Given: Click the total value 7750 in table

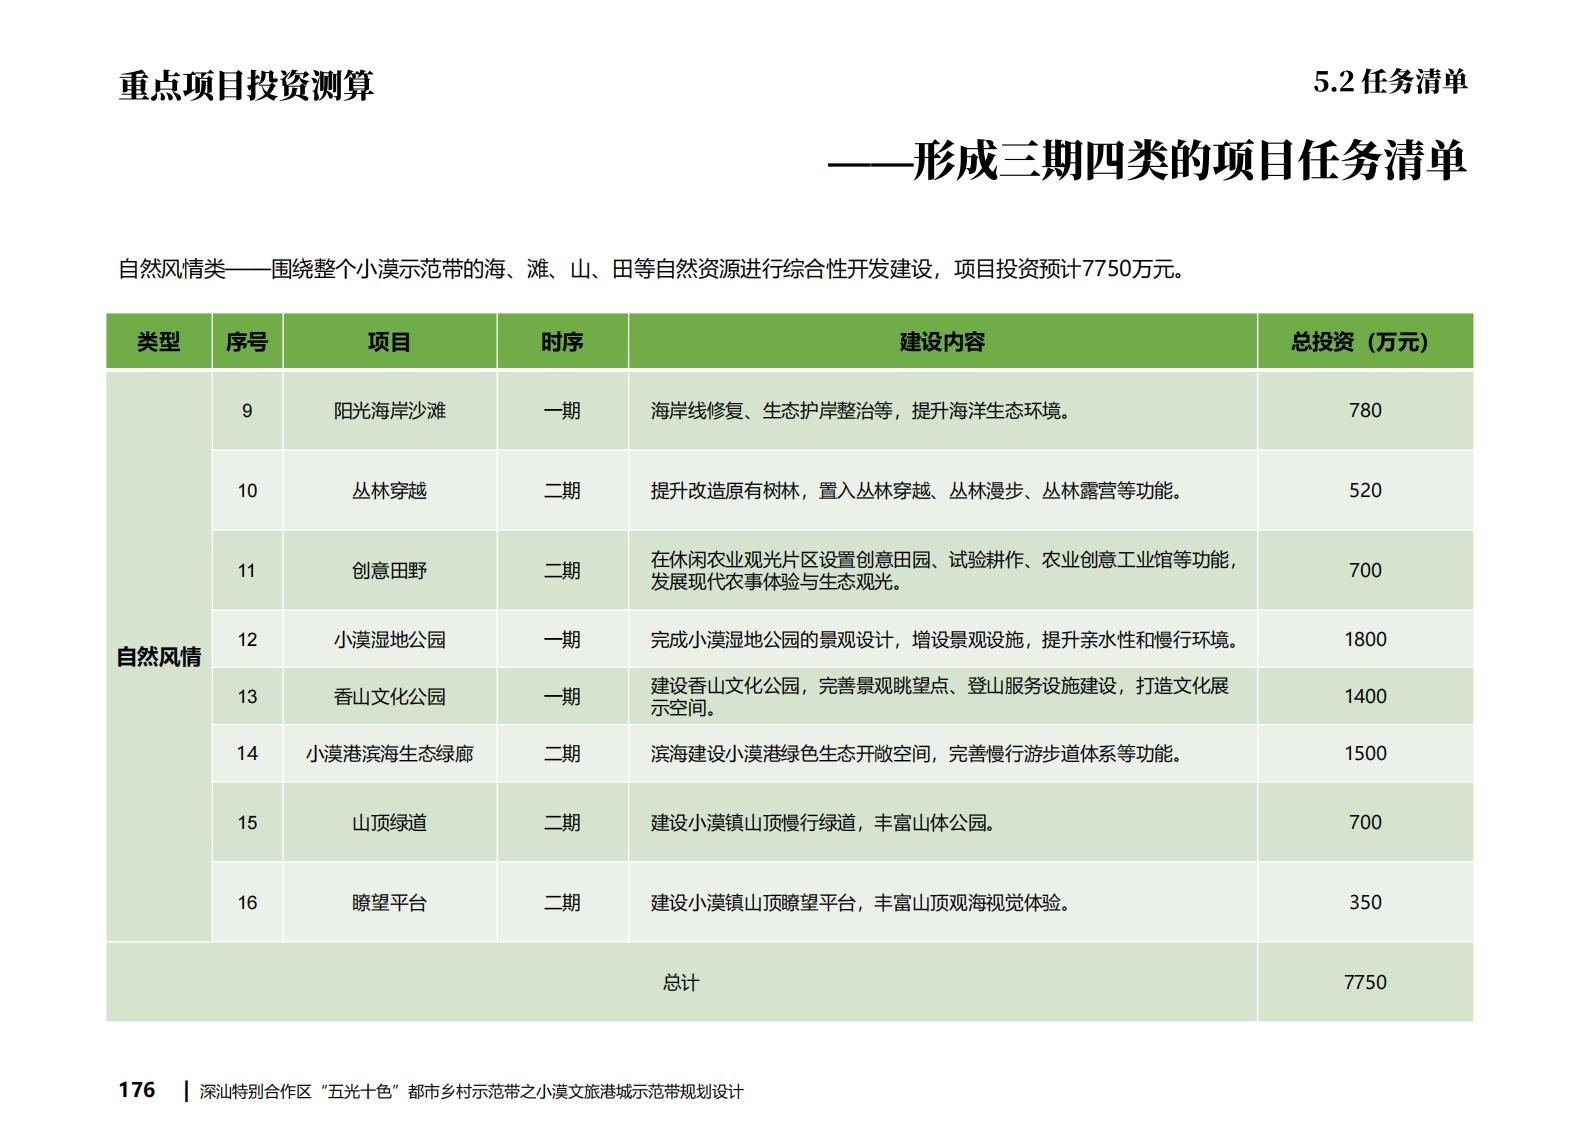Looking at the screenshot, I should [1365, 983].
